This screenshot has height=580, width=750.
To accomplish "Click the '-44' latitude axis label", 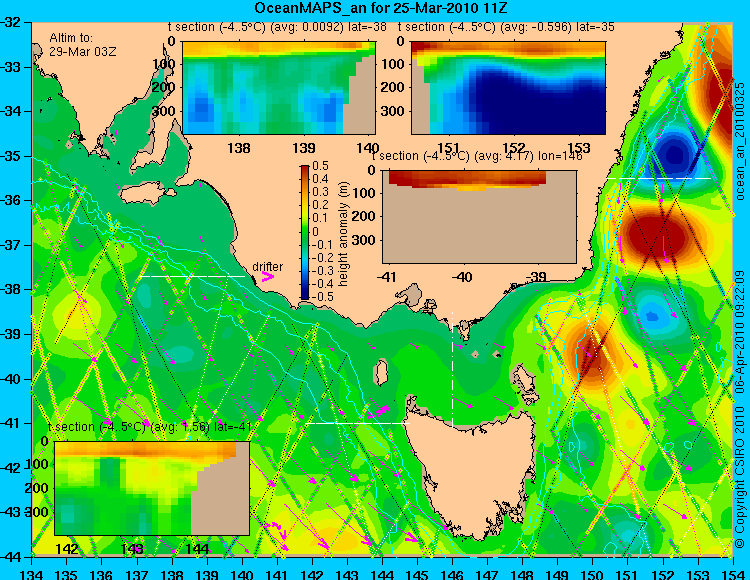I will pos(11,557).
